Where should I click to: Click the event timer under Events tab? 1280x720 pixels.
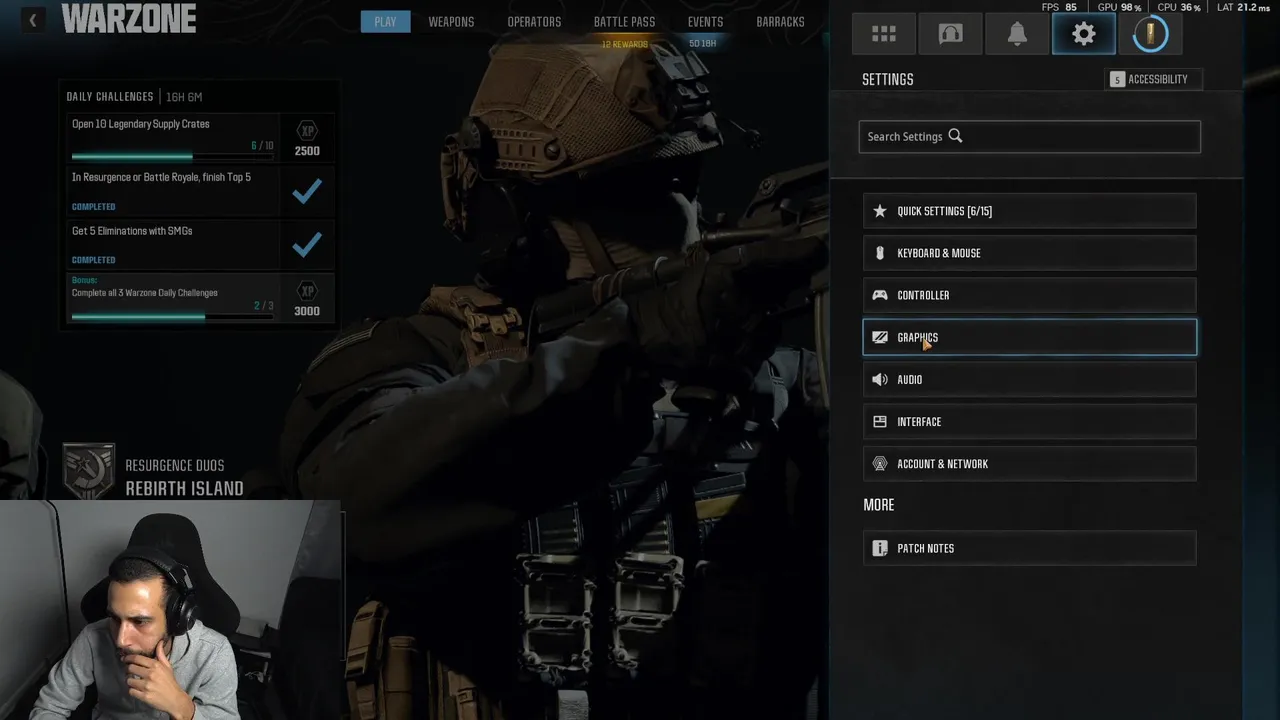point(703,44)
